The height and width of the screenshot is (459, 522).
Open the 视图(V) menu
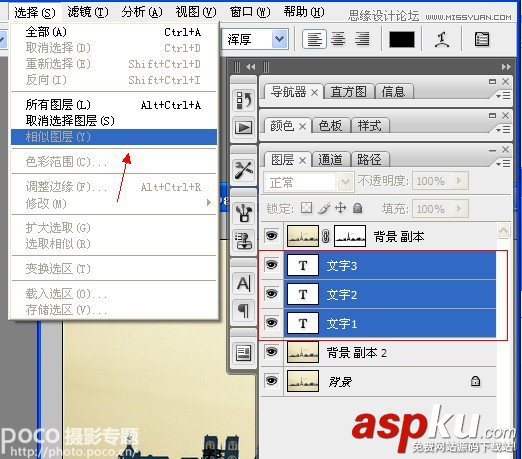point(196,12)
